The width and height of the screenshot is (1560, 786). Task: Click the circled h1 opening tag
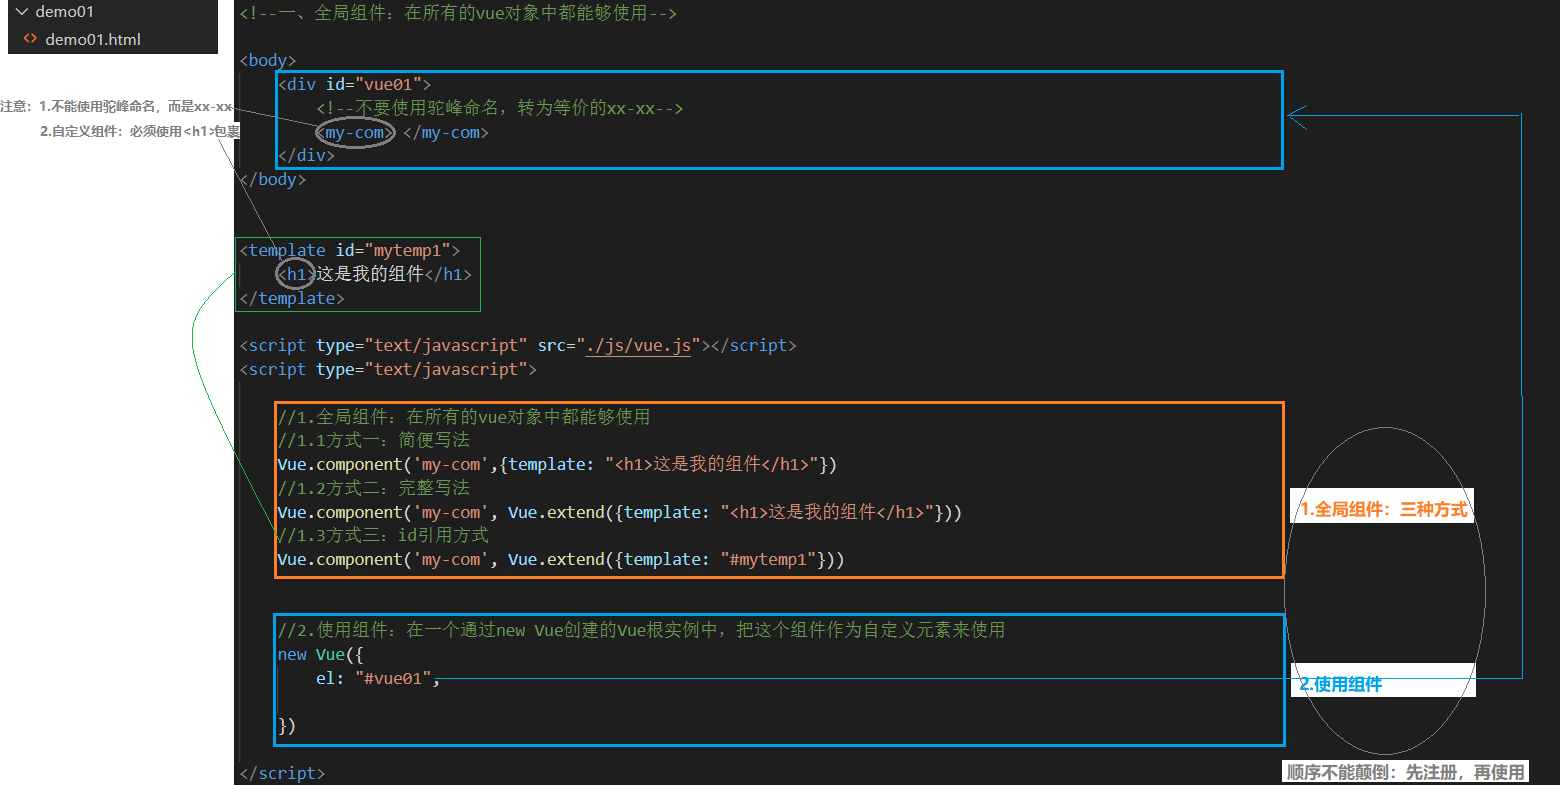pos(295,274)
